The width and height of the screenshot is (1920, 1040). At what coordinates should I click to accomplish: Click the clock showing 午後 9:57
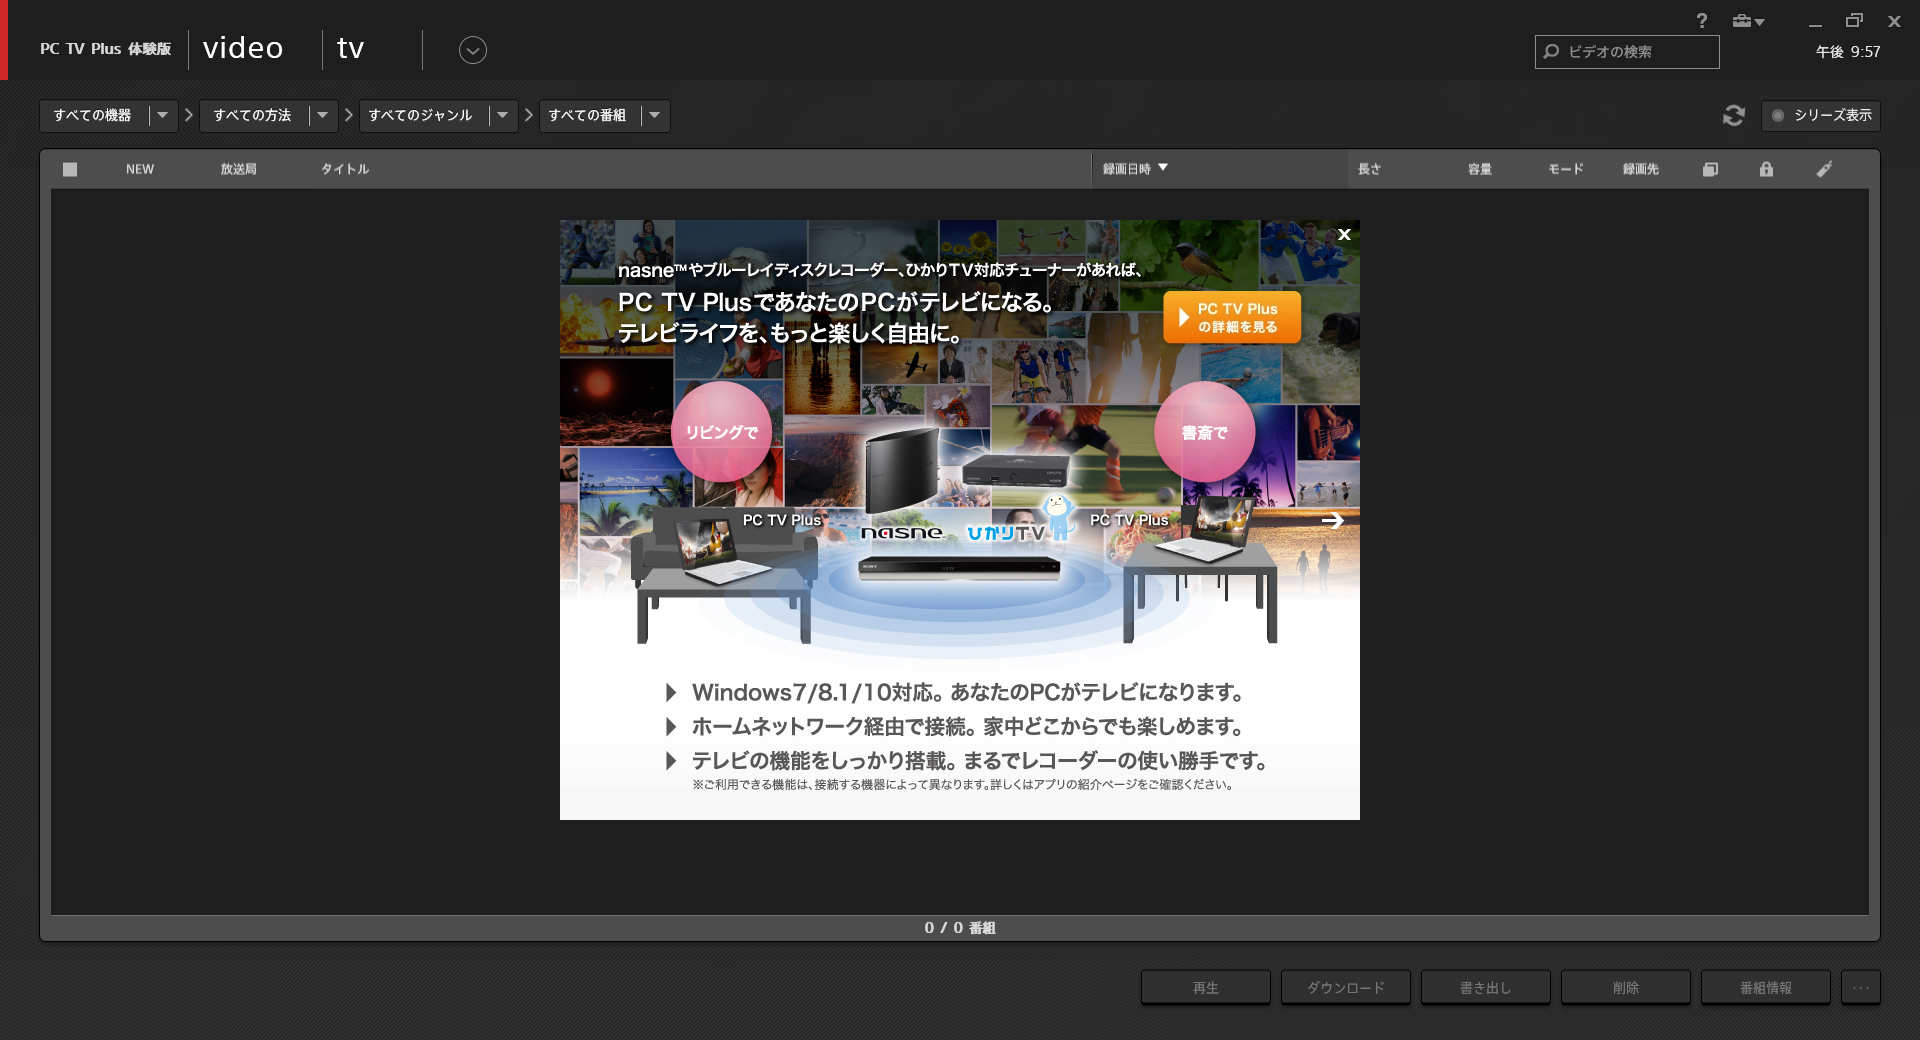[1848, 52]
